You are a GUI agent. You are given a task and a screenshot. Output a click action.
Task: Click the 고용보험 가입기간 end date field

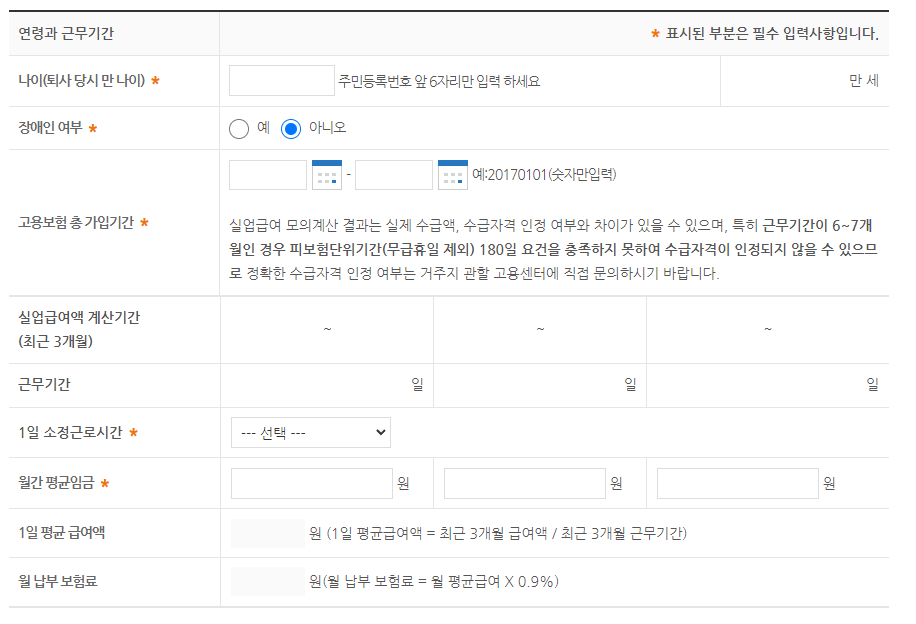(x=394, y=175)
